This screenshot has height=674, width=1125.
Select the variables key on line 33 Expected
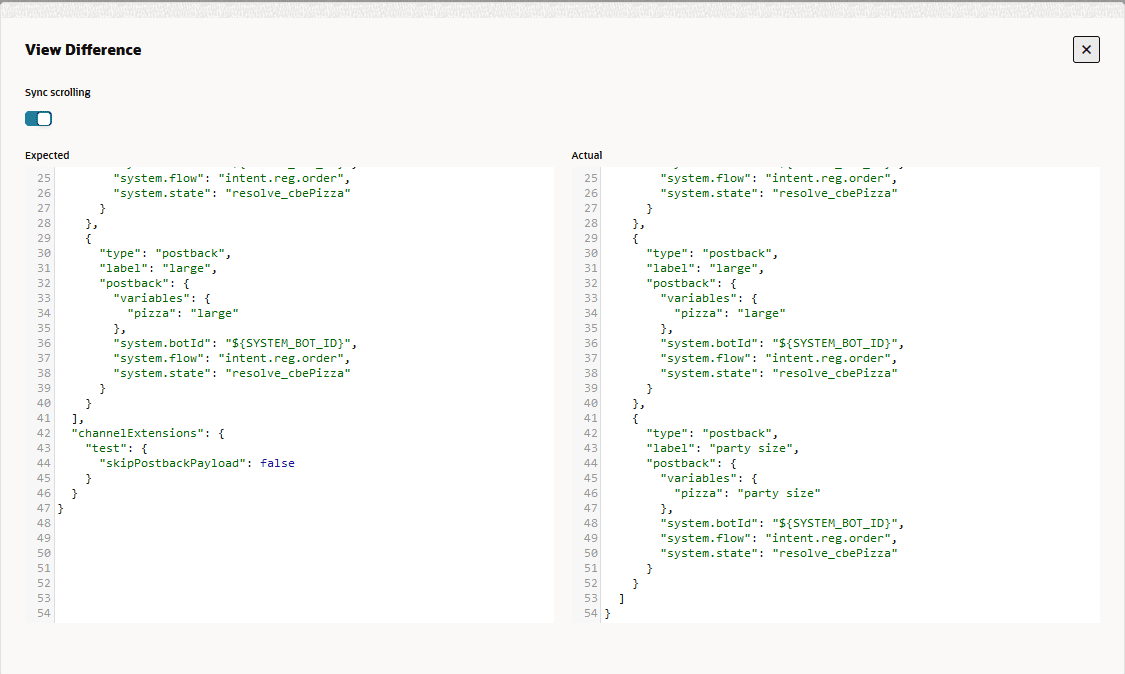(x=160, y=298)
